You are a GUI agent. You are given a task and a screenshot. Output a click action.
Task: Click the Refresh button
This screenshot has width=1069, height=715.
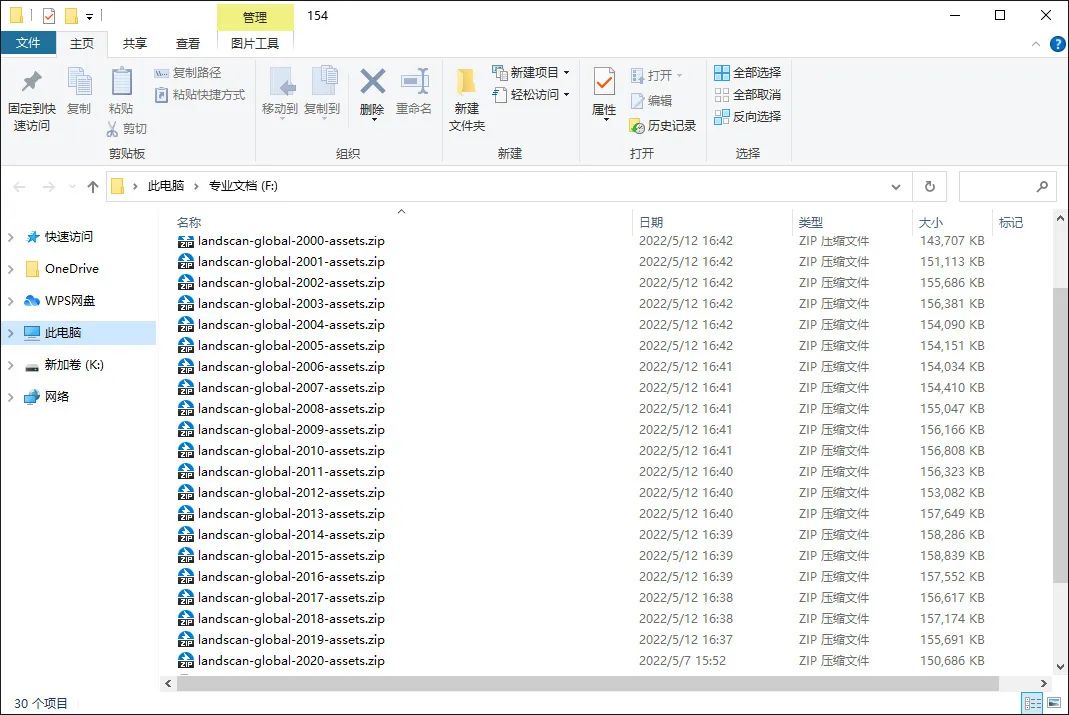[x=930, y=187]
